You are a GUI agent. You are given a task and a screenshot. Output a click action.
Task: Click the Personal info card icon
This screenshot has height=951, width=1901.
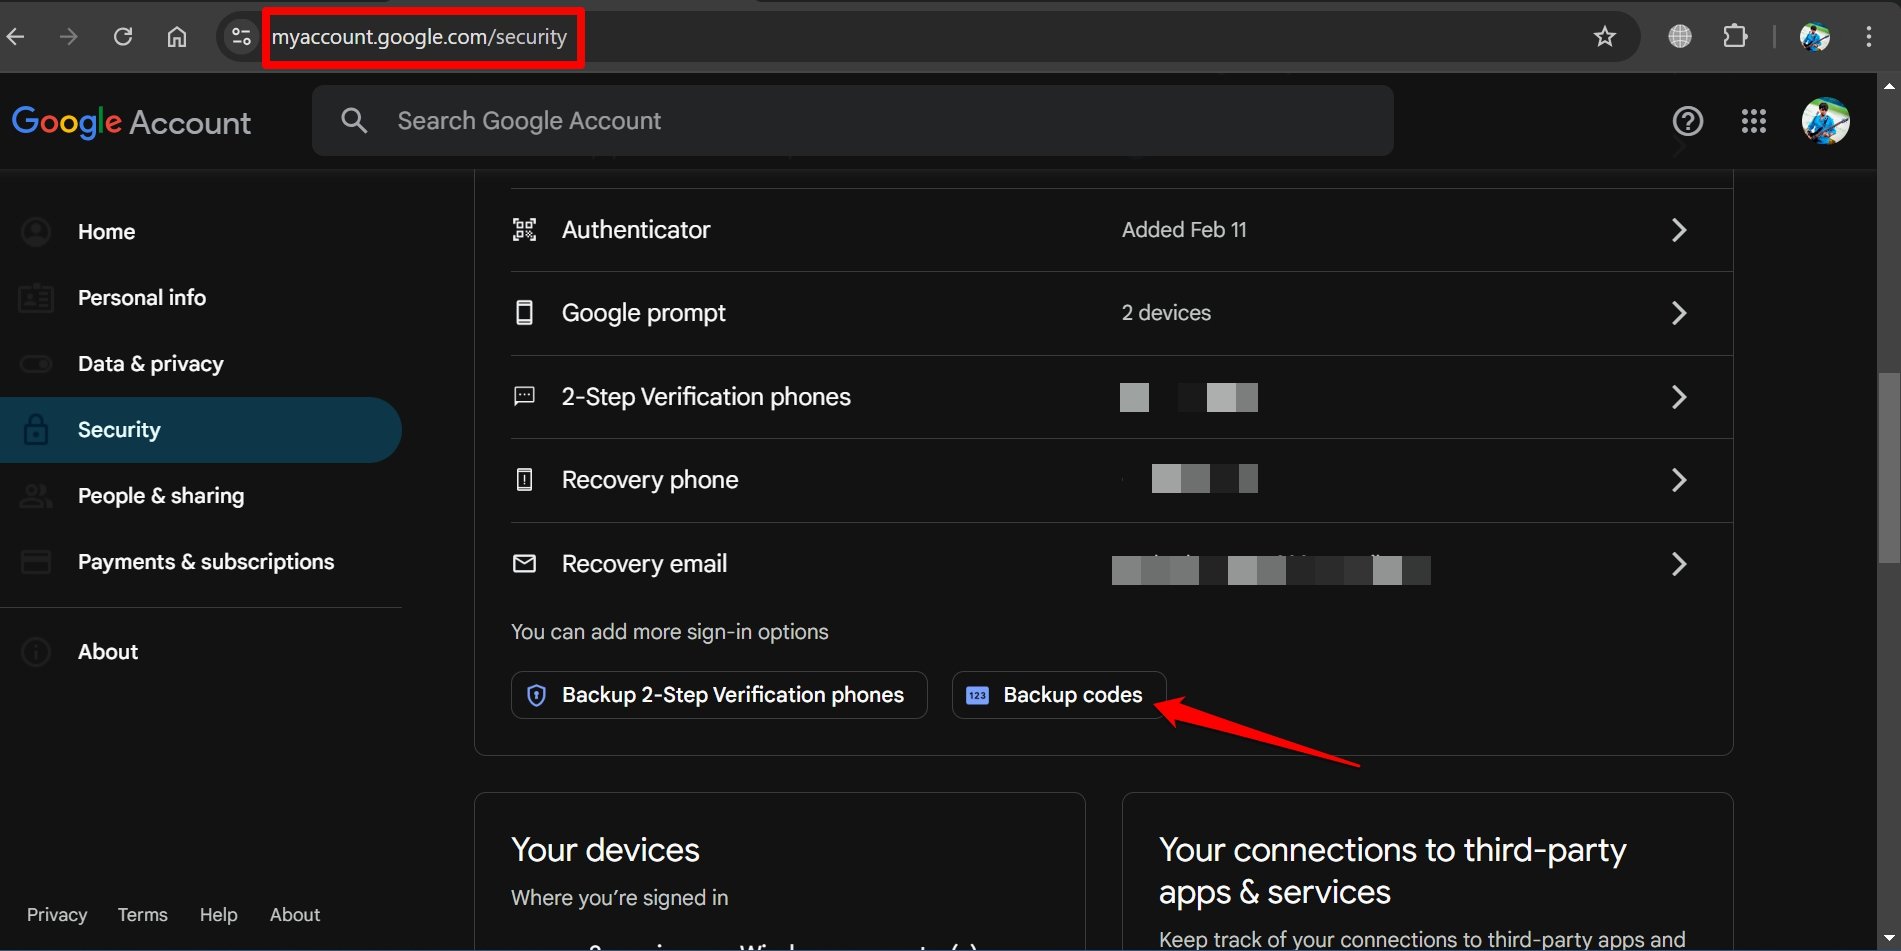coord(36,297)
